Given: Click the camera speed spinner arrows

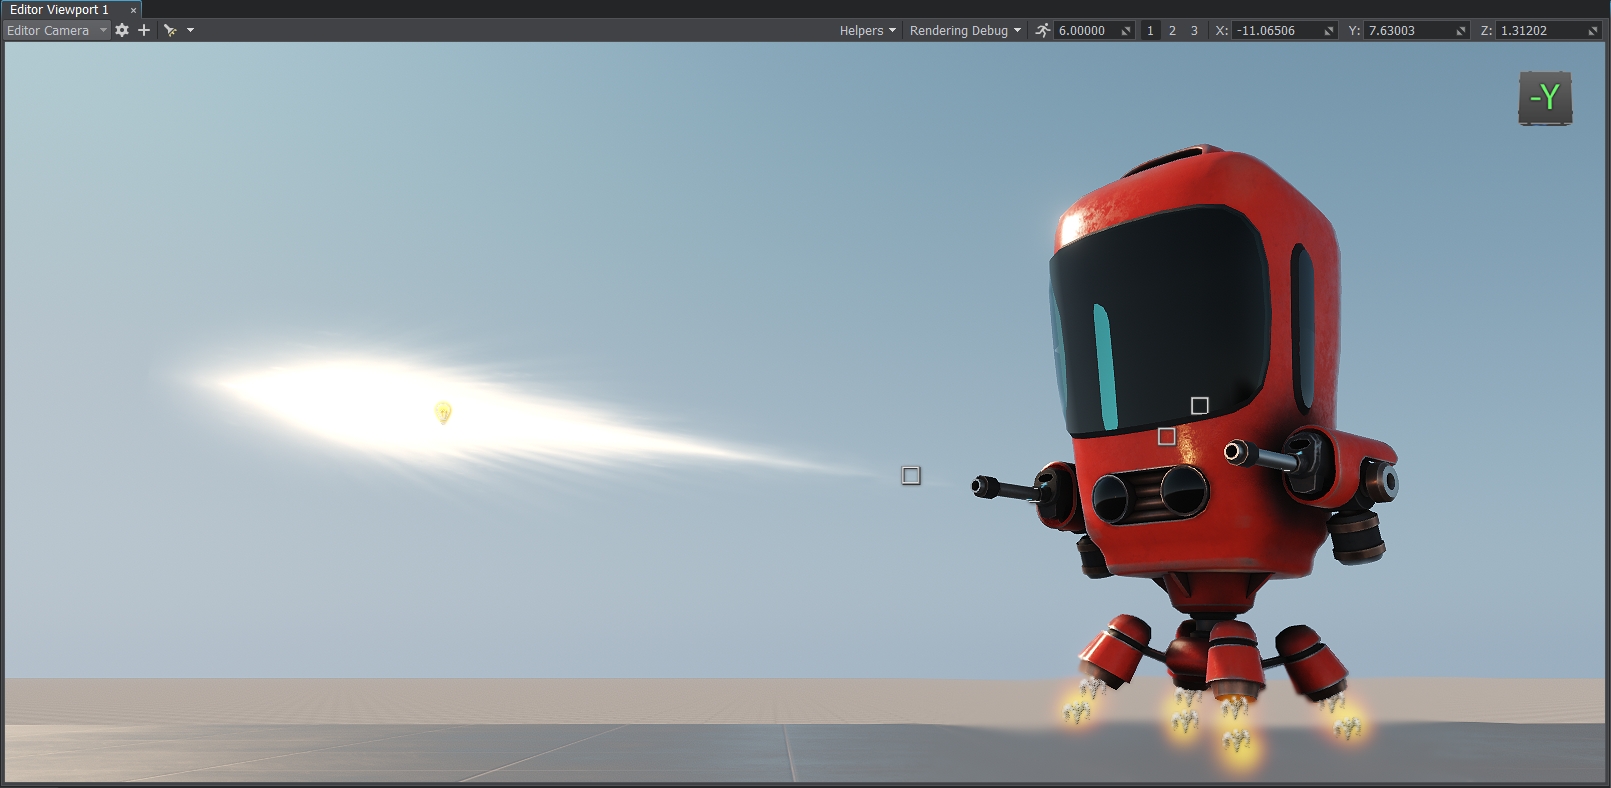Looking at the screenshot, I should (1126, 31).
